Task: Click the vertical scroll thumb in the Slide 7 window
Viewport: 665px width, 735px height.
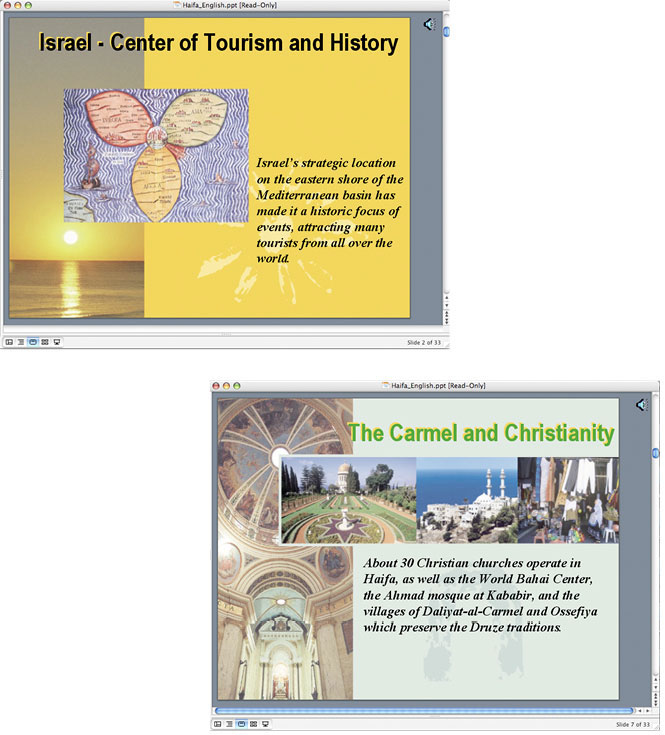Action: [x=655, y=455]
